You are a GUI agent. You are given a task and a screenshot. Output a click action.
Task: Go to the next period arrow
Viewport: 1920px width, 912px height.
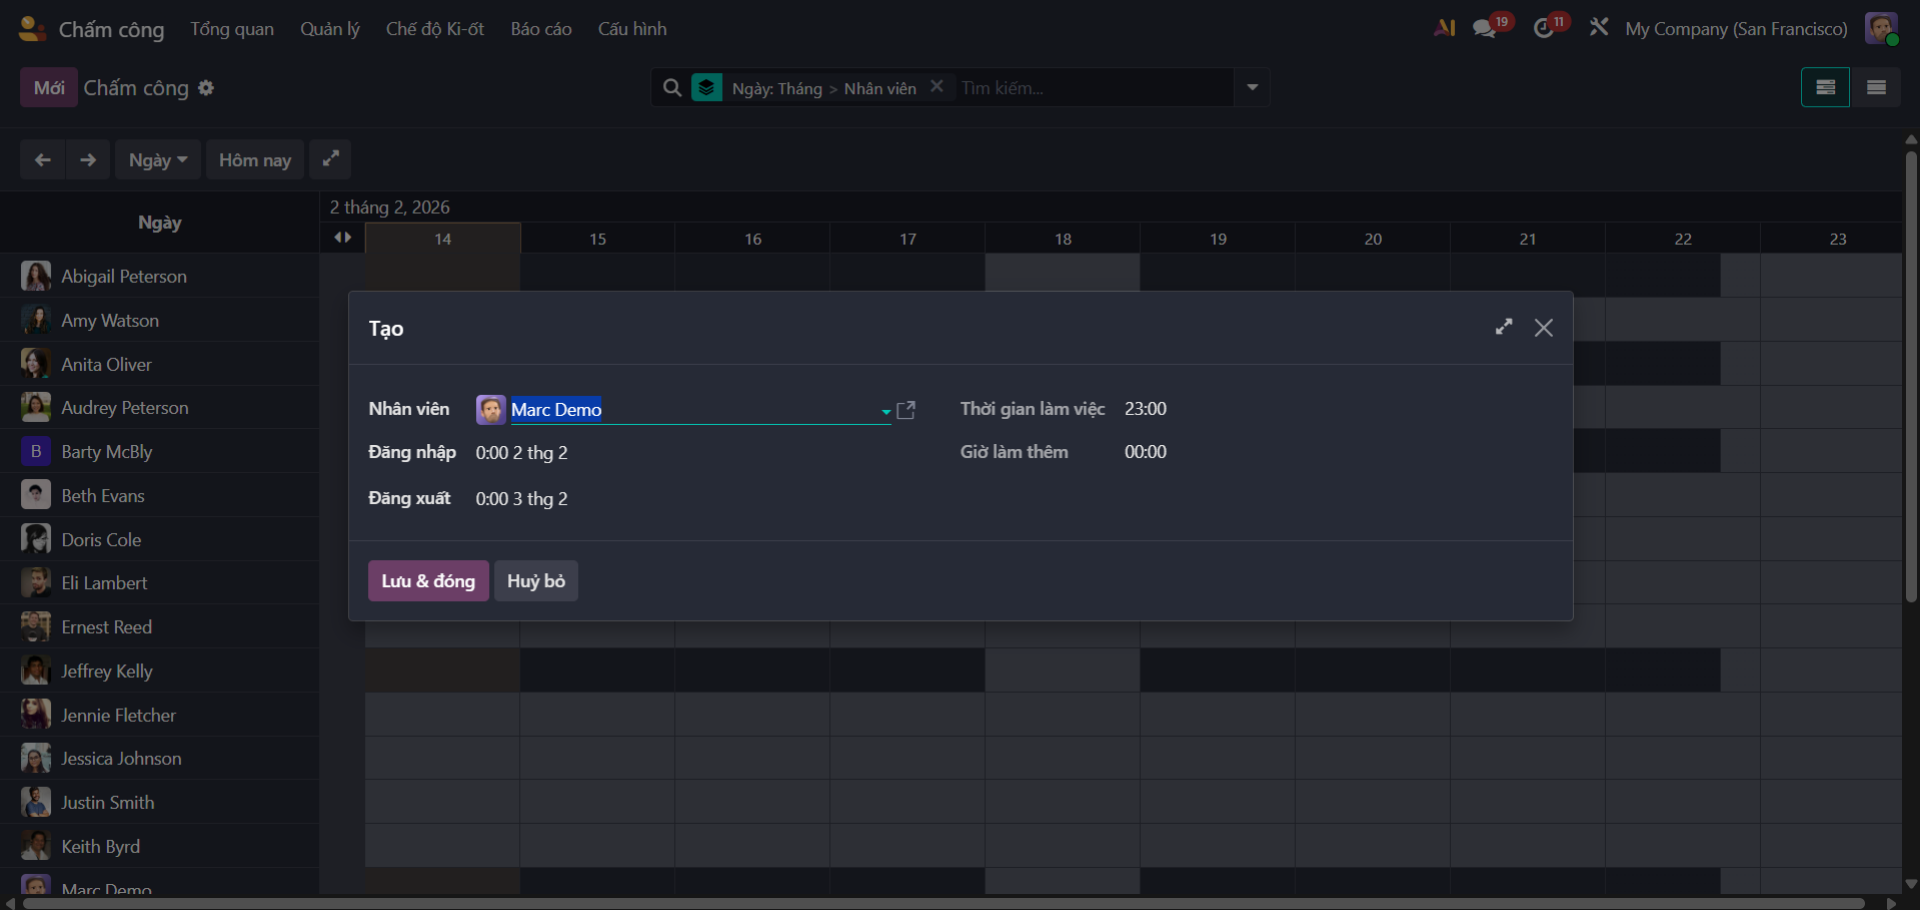(x=88, y=160)
